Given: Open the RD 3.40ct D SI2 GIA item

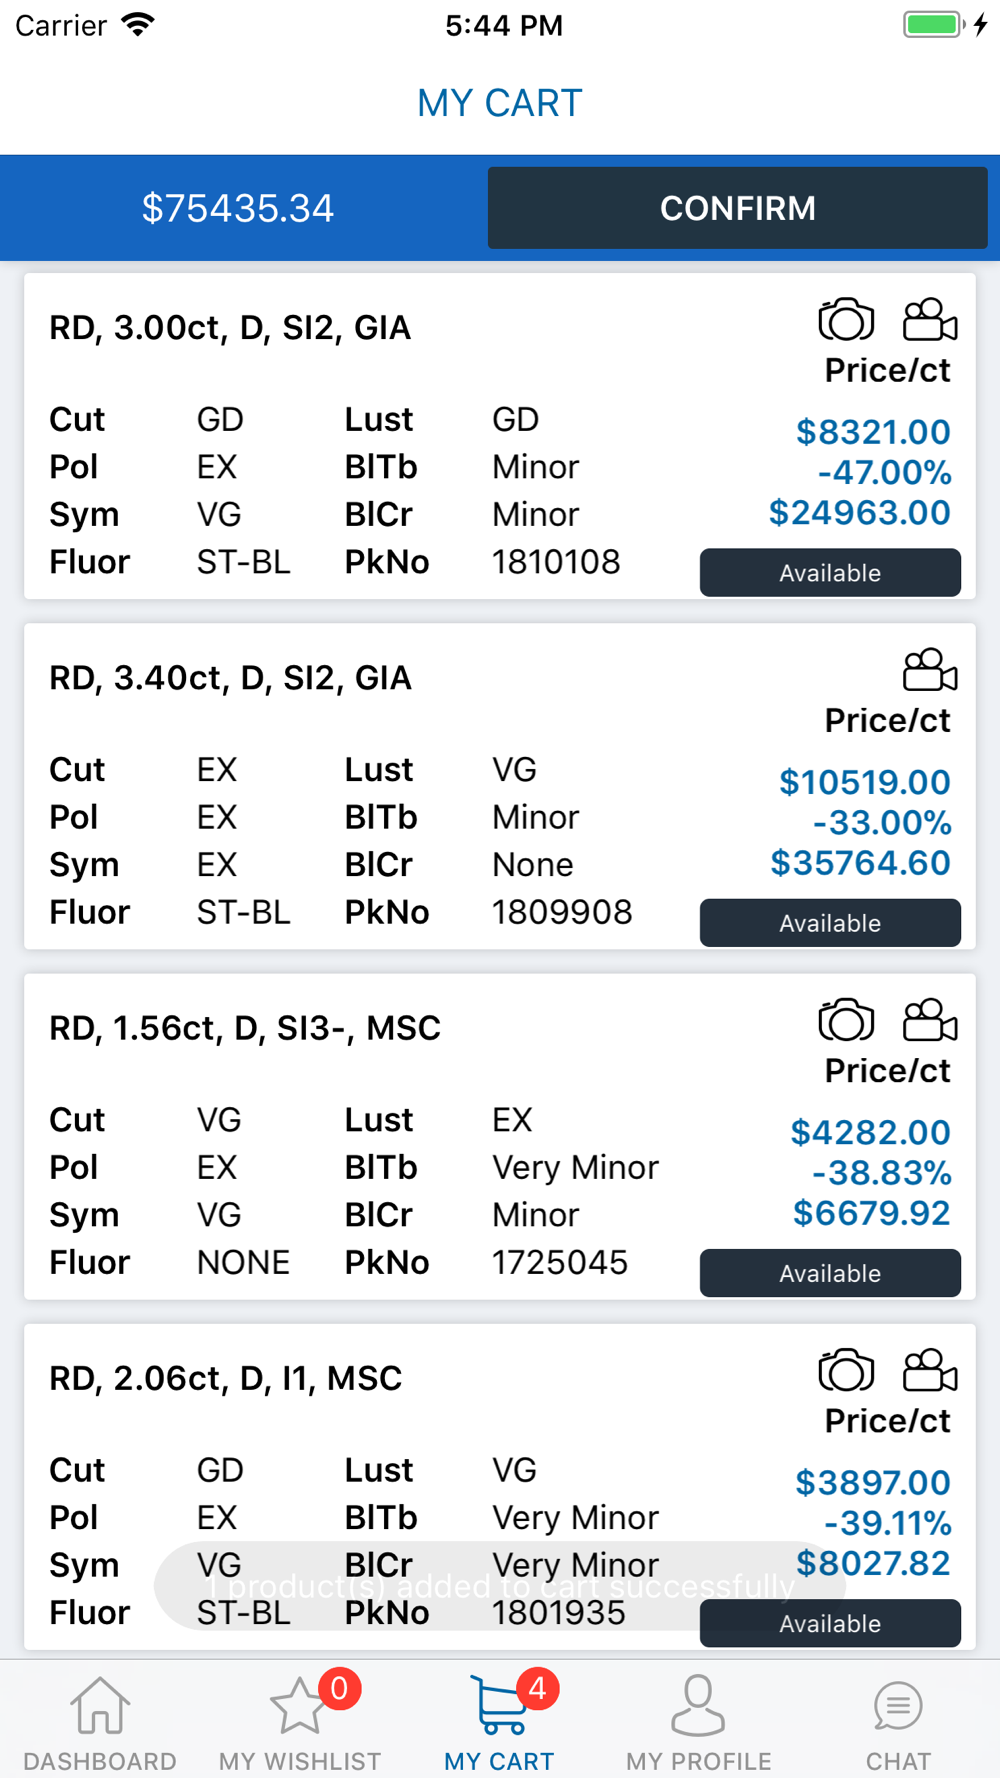Looking at the screenshot, I should (x=230, y=678).
